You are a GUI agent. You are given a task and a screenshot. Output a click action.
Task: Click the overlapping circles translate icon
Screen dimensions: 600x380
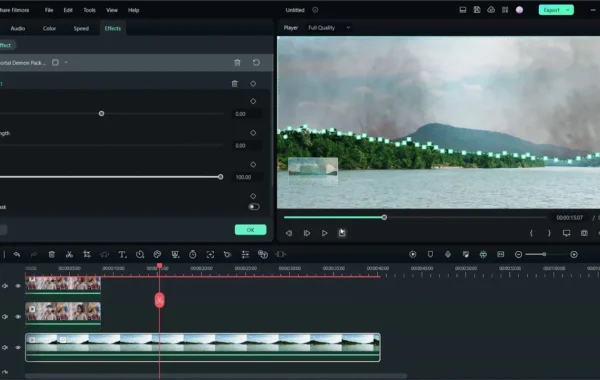263,254
